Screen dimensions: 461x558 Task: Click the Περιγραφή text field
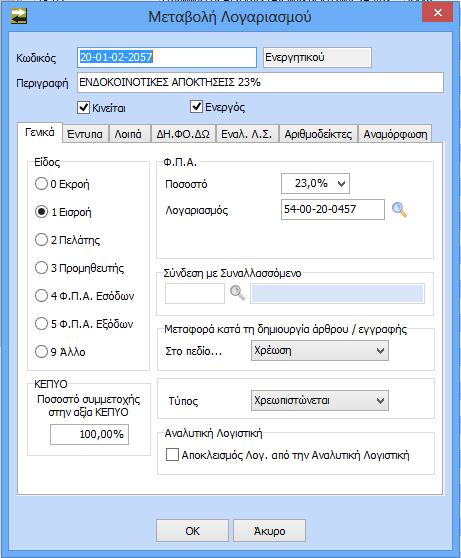pos(260,83)
